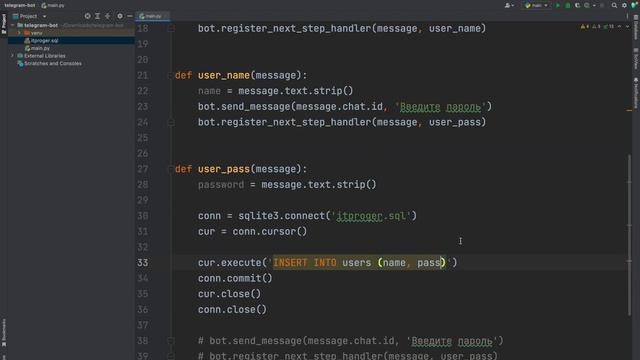The height and width of the screenshot is (360, 640).
Task: Run the main configuration with green play button
Action: point(558,5)
